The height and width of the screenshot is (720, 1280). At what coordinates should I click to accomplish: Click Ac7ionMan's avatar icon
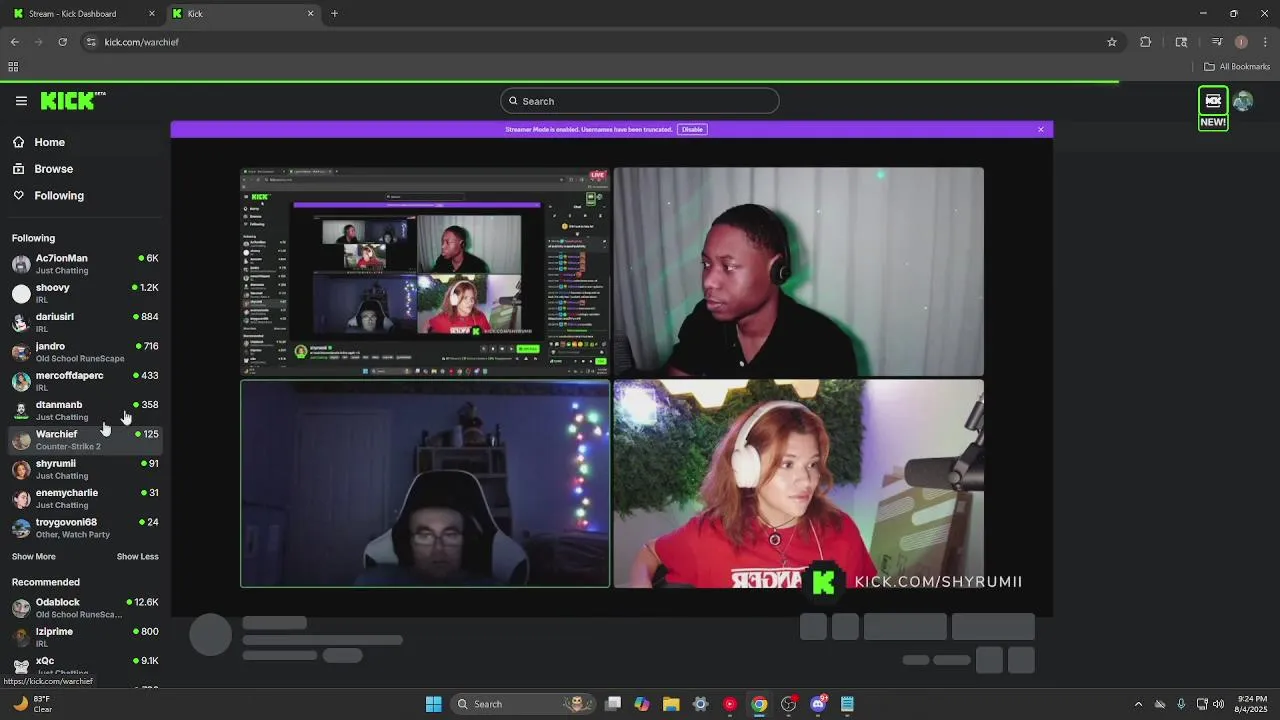21,264
